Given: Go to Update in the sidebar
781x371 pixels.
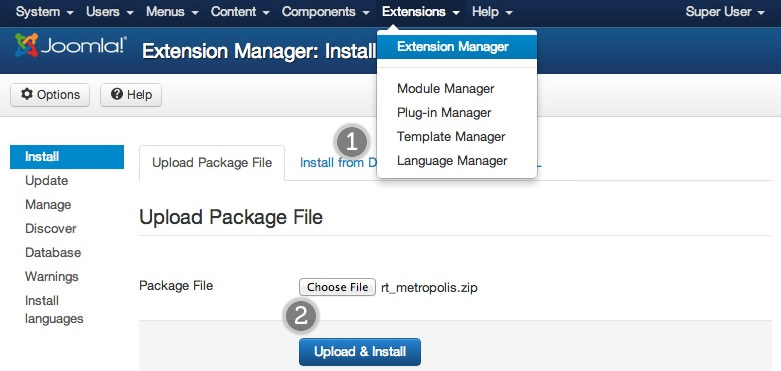Looking at the screenshot, I should click(x=46, y=181).
